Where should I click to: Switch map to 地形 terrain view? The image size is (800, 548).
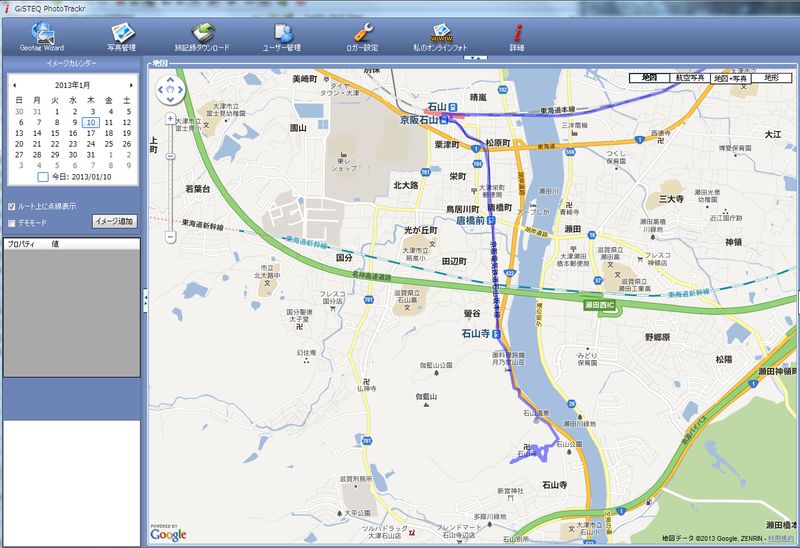771,78
